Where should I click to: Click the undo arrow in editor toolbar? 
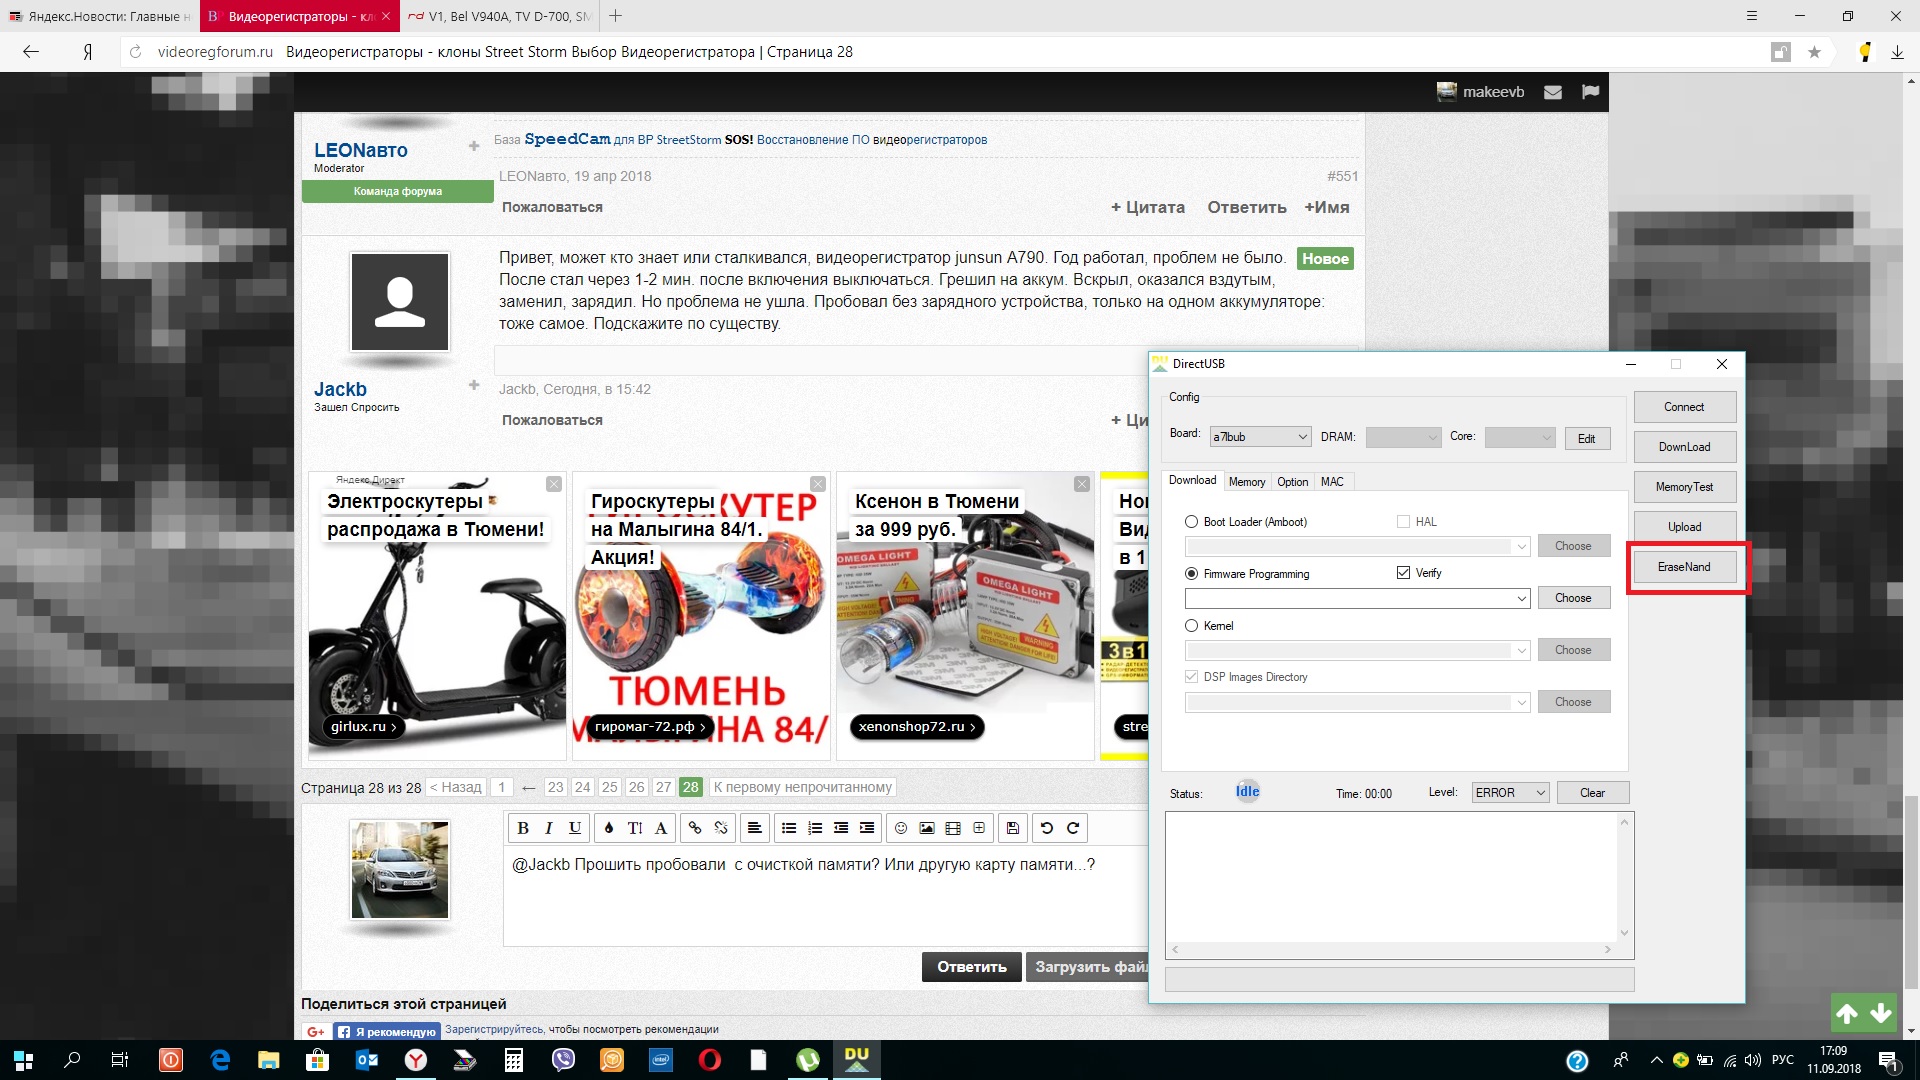pyautogui.click(x=1047, y=828)
